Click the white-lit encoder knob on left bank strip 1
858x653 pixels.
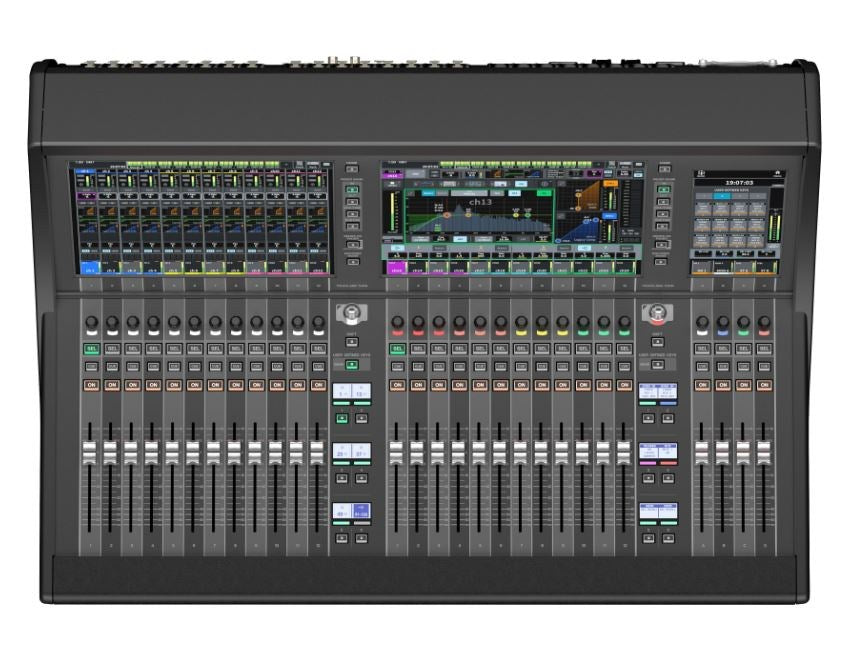[91, 322]
